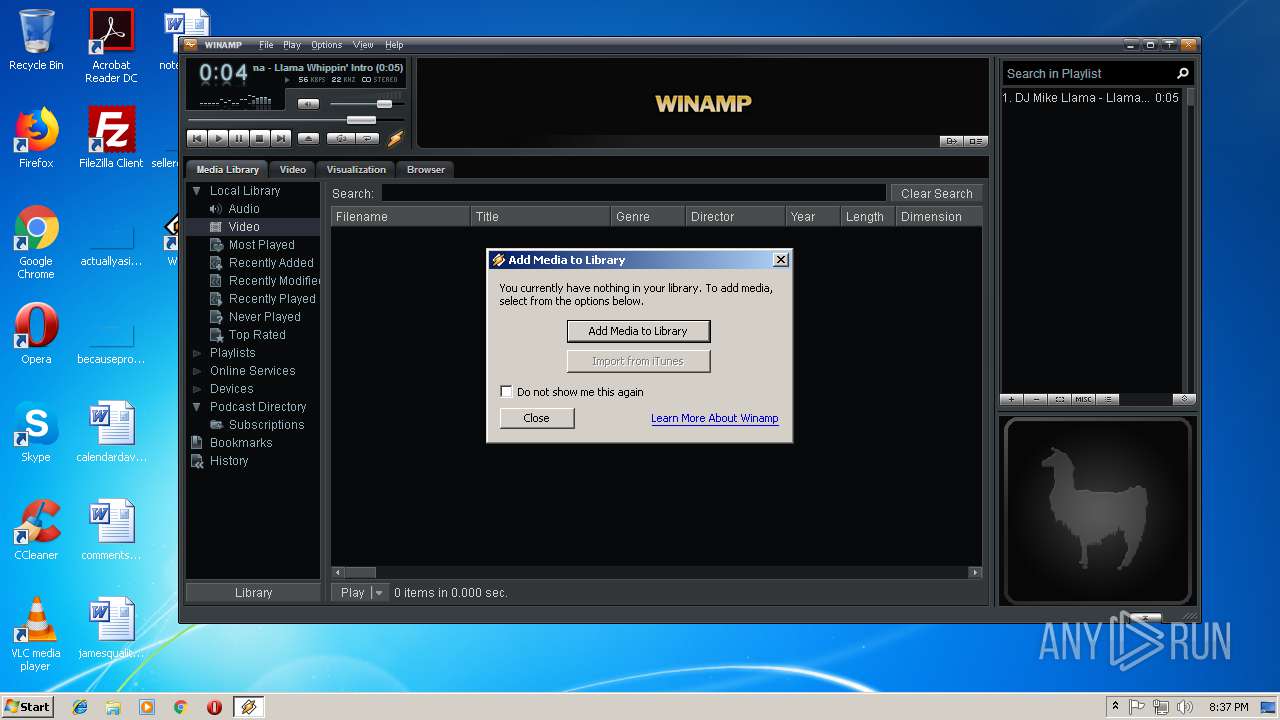The image size is (1280, 720).
Task: Click the Play button below file list
Action: click(352, 593)
